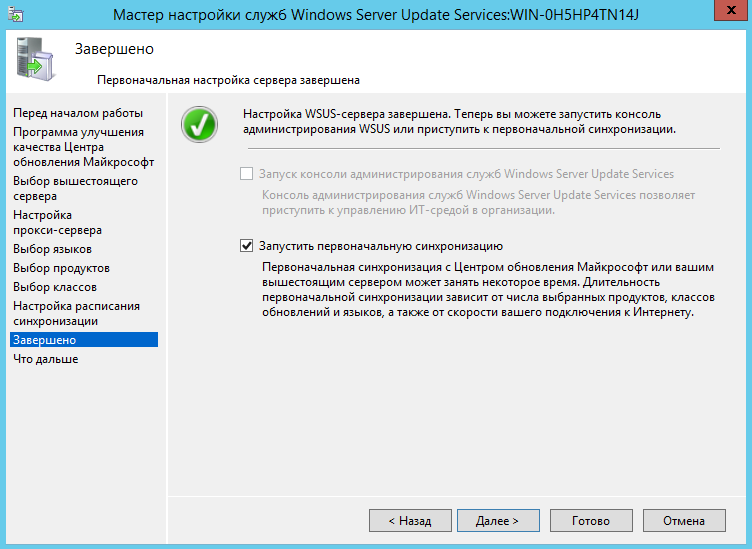
Task: Click the Завершено page heading
Action: 115,49
